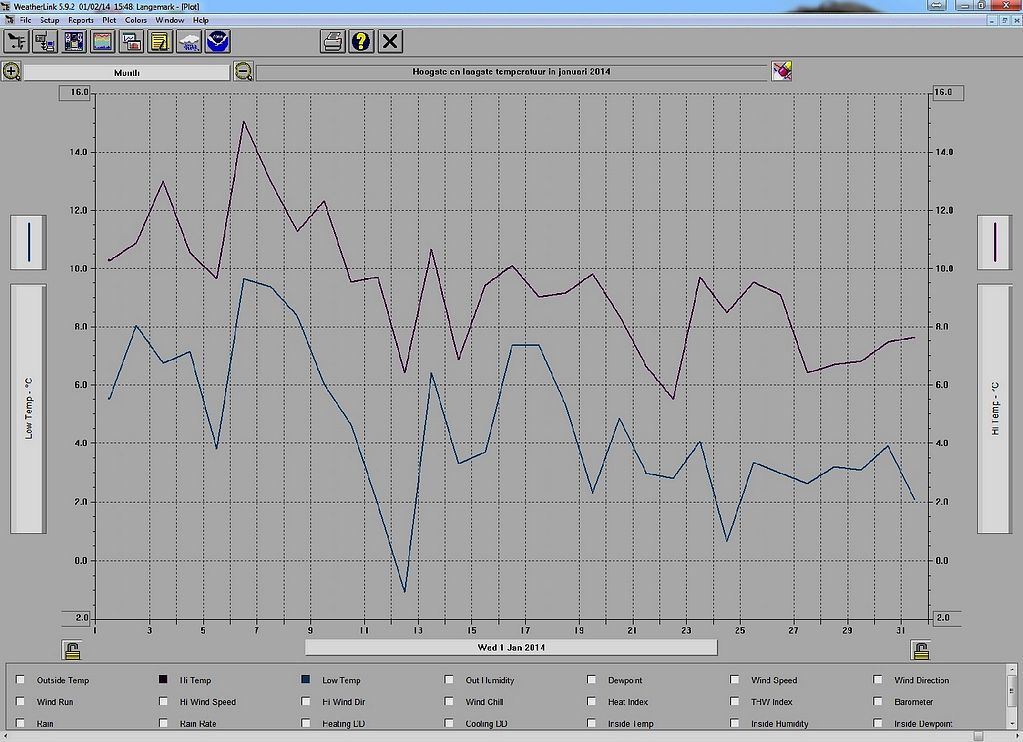This screenshot has height=742, width=1023.
Task: Click the NOAA logo toolbar icon
Action: [218, 41]
